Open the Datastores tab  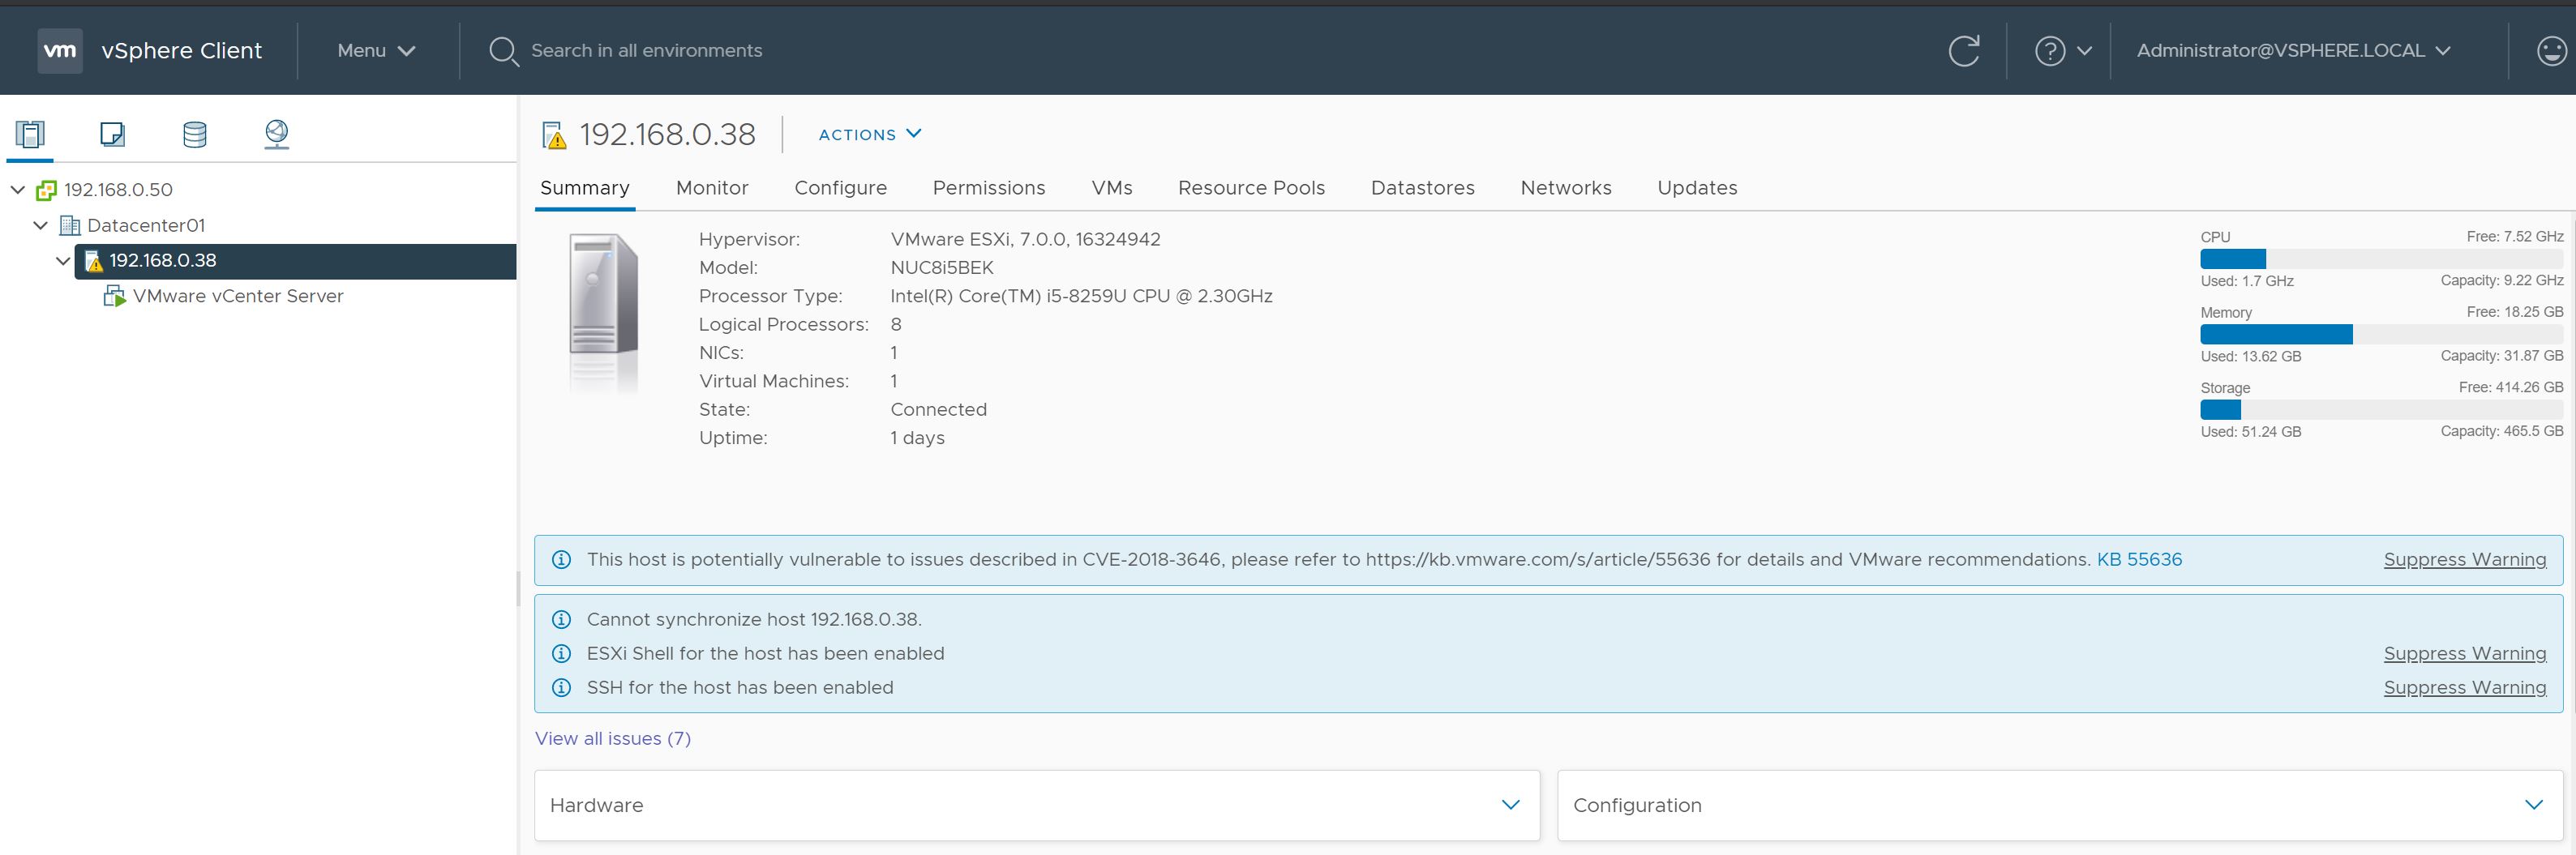(x=1423, y=188)
